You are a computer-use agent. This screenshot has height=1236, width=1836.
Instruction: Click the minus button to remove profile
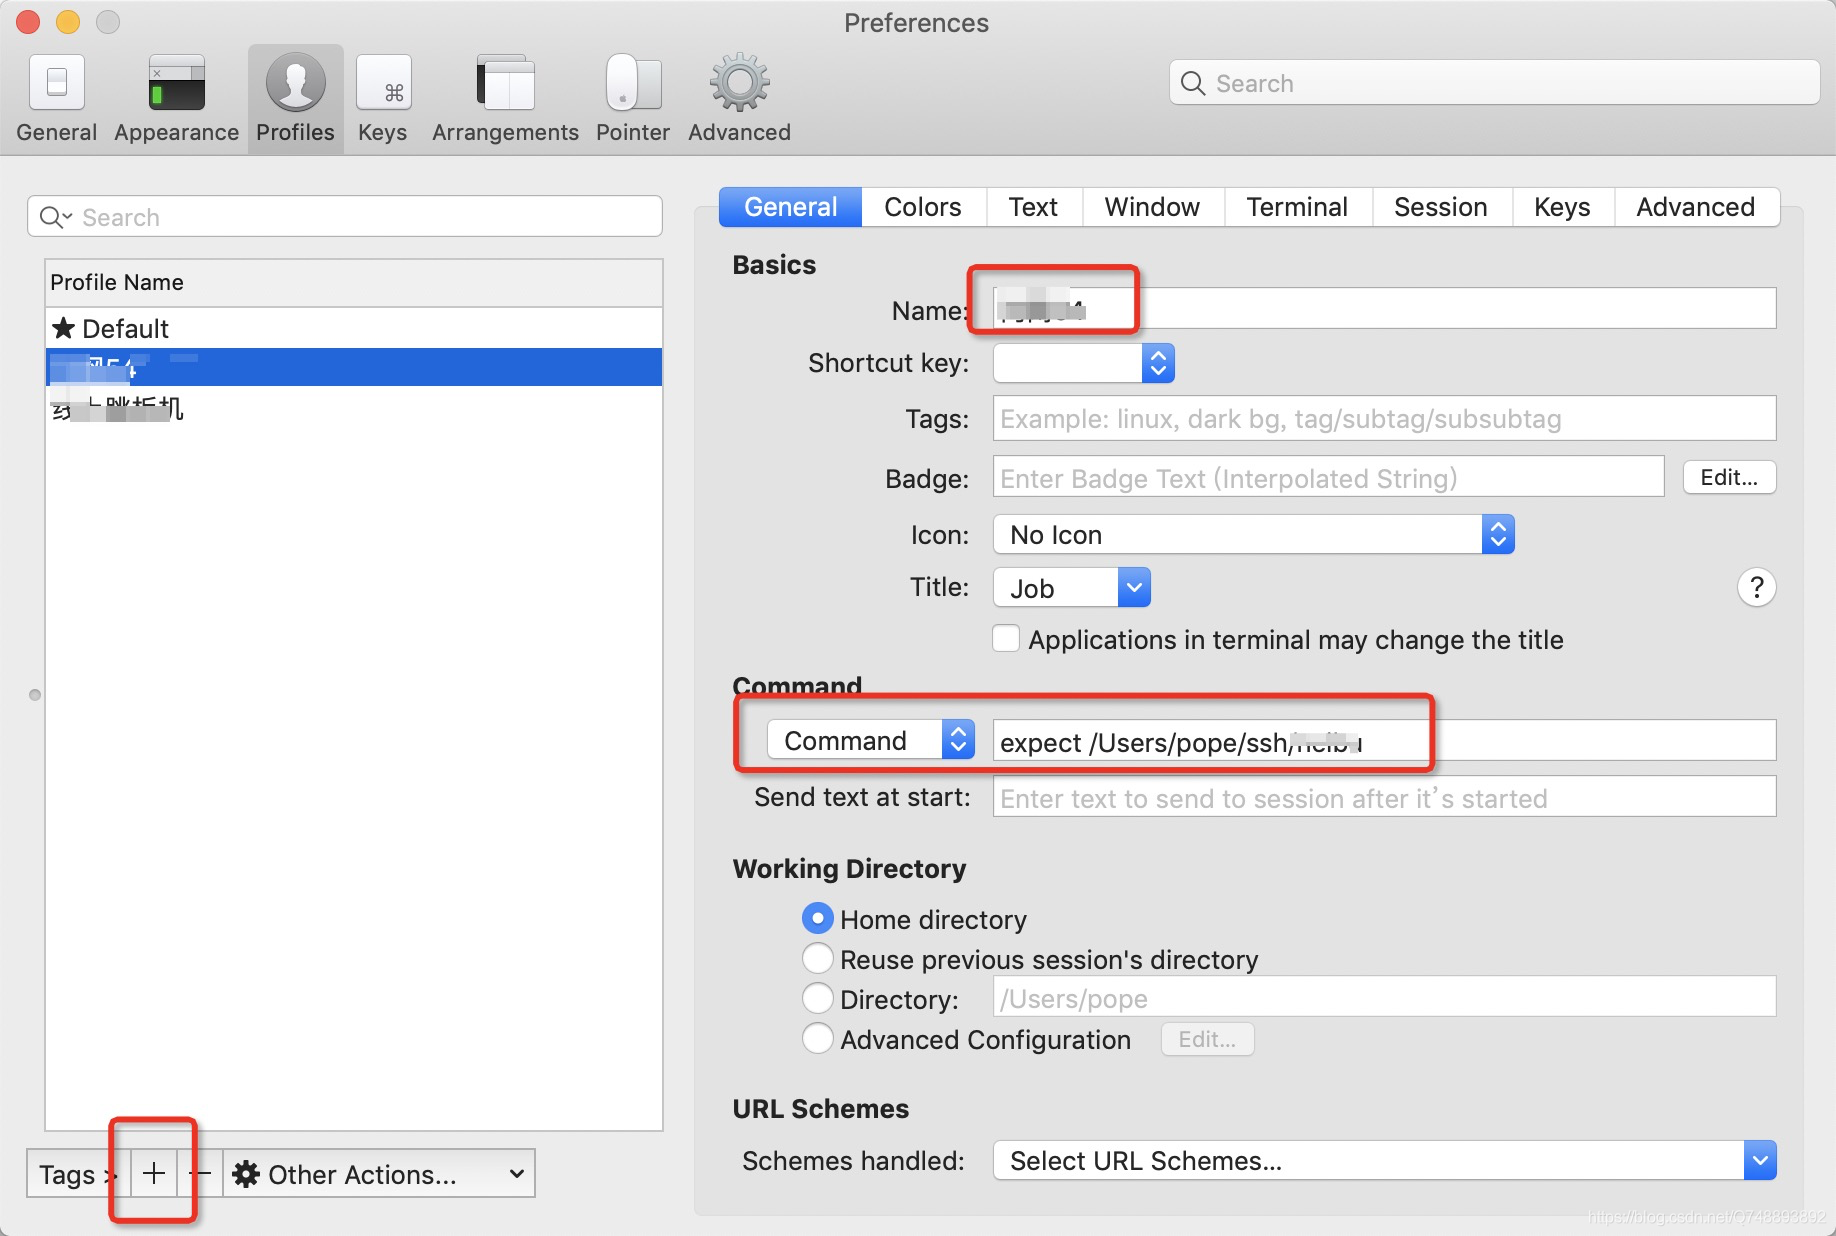click(200, 1173)
